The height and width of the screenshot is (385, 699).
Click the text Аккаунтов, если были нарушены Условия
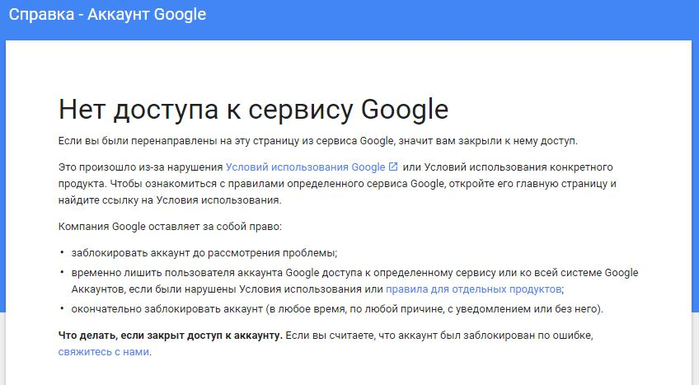click(227, 289)
